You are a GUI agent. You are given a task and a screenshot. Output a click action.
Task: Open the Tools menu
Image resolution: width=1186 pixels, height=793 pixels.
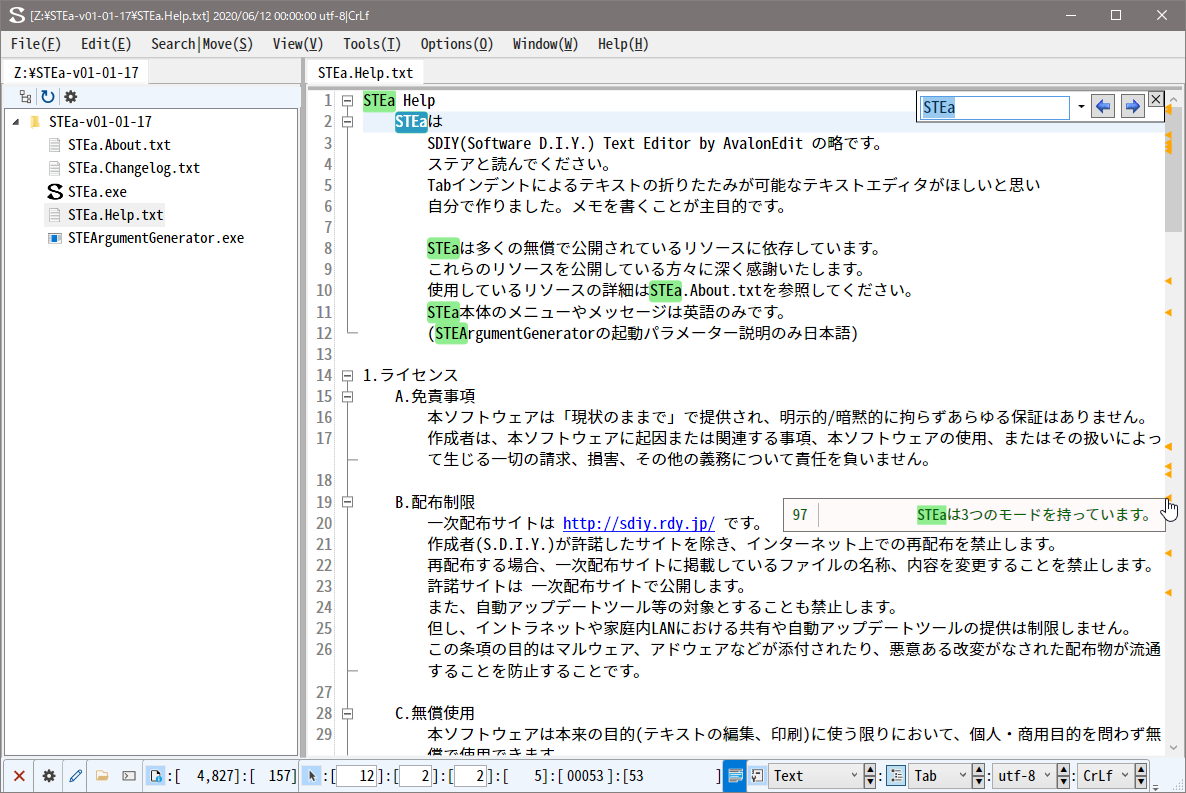click(371, 44)
